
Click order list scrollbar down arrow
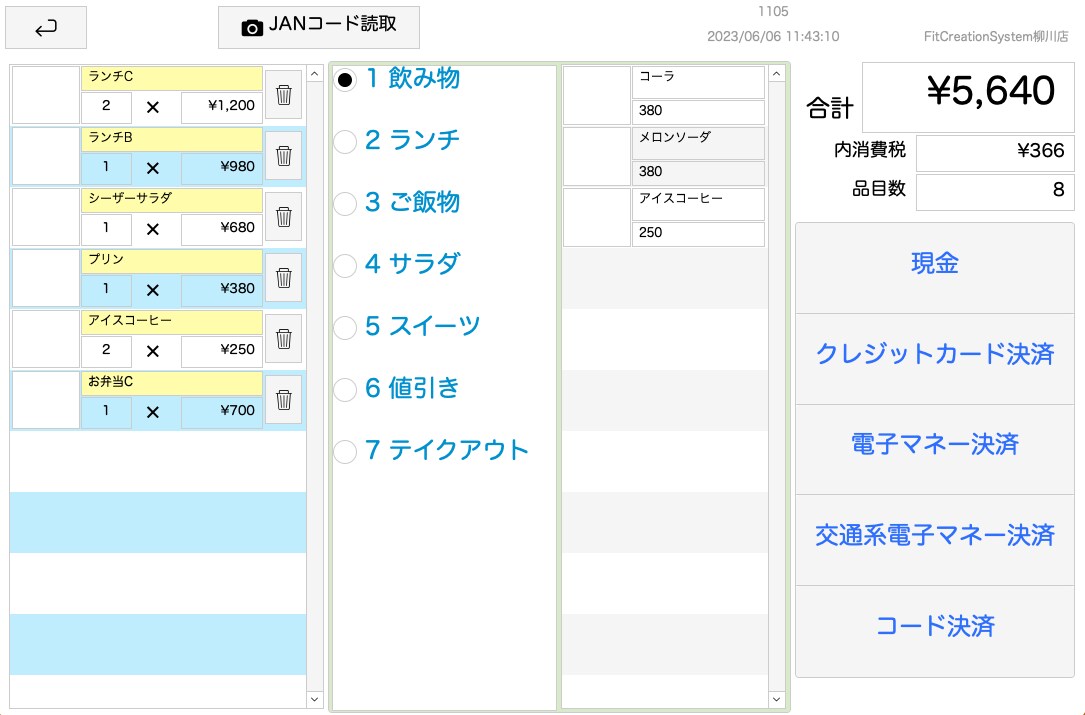[315, 700]
